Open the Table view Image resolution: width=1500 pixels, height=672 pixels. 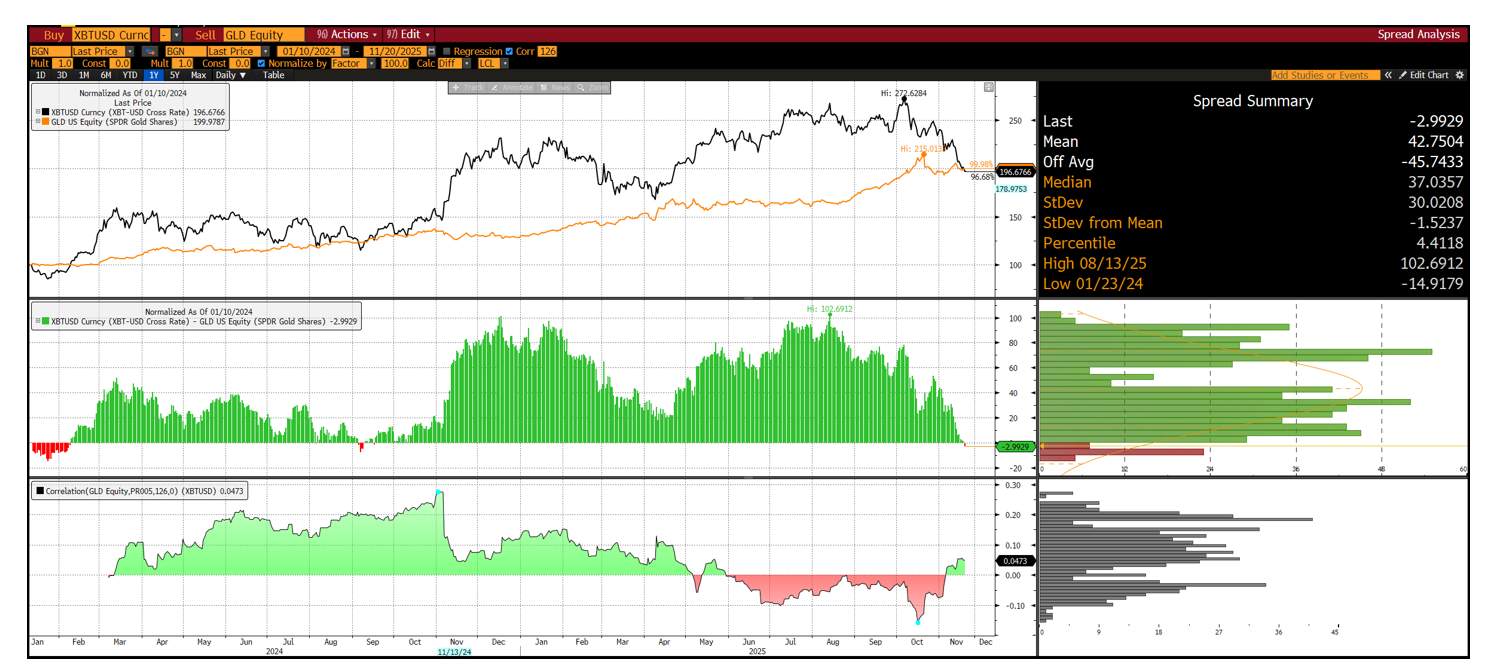tap(273, 75)
